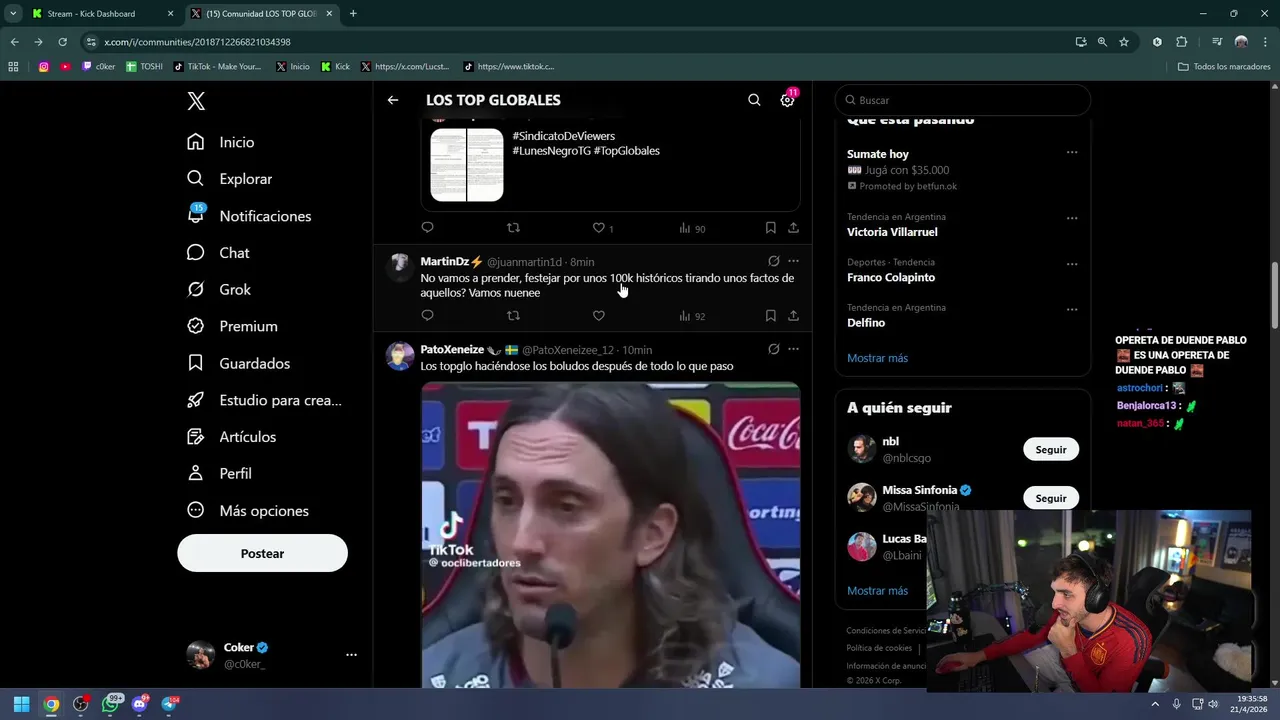Like MartinDz post
The image size is (1280, 720).
598,316
